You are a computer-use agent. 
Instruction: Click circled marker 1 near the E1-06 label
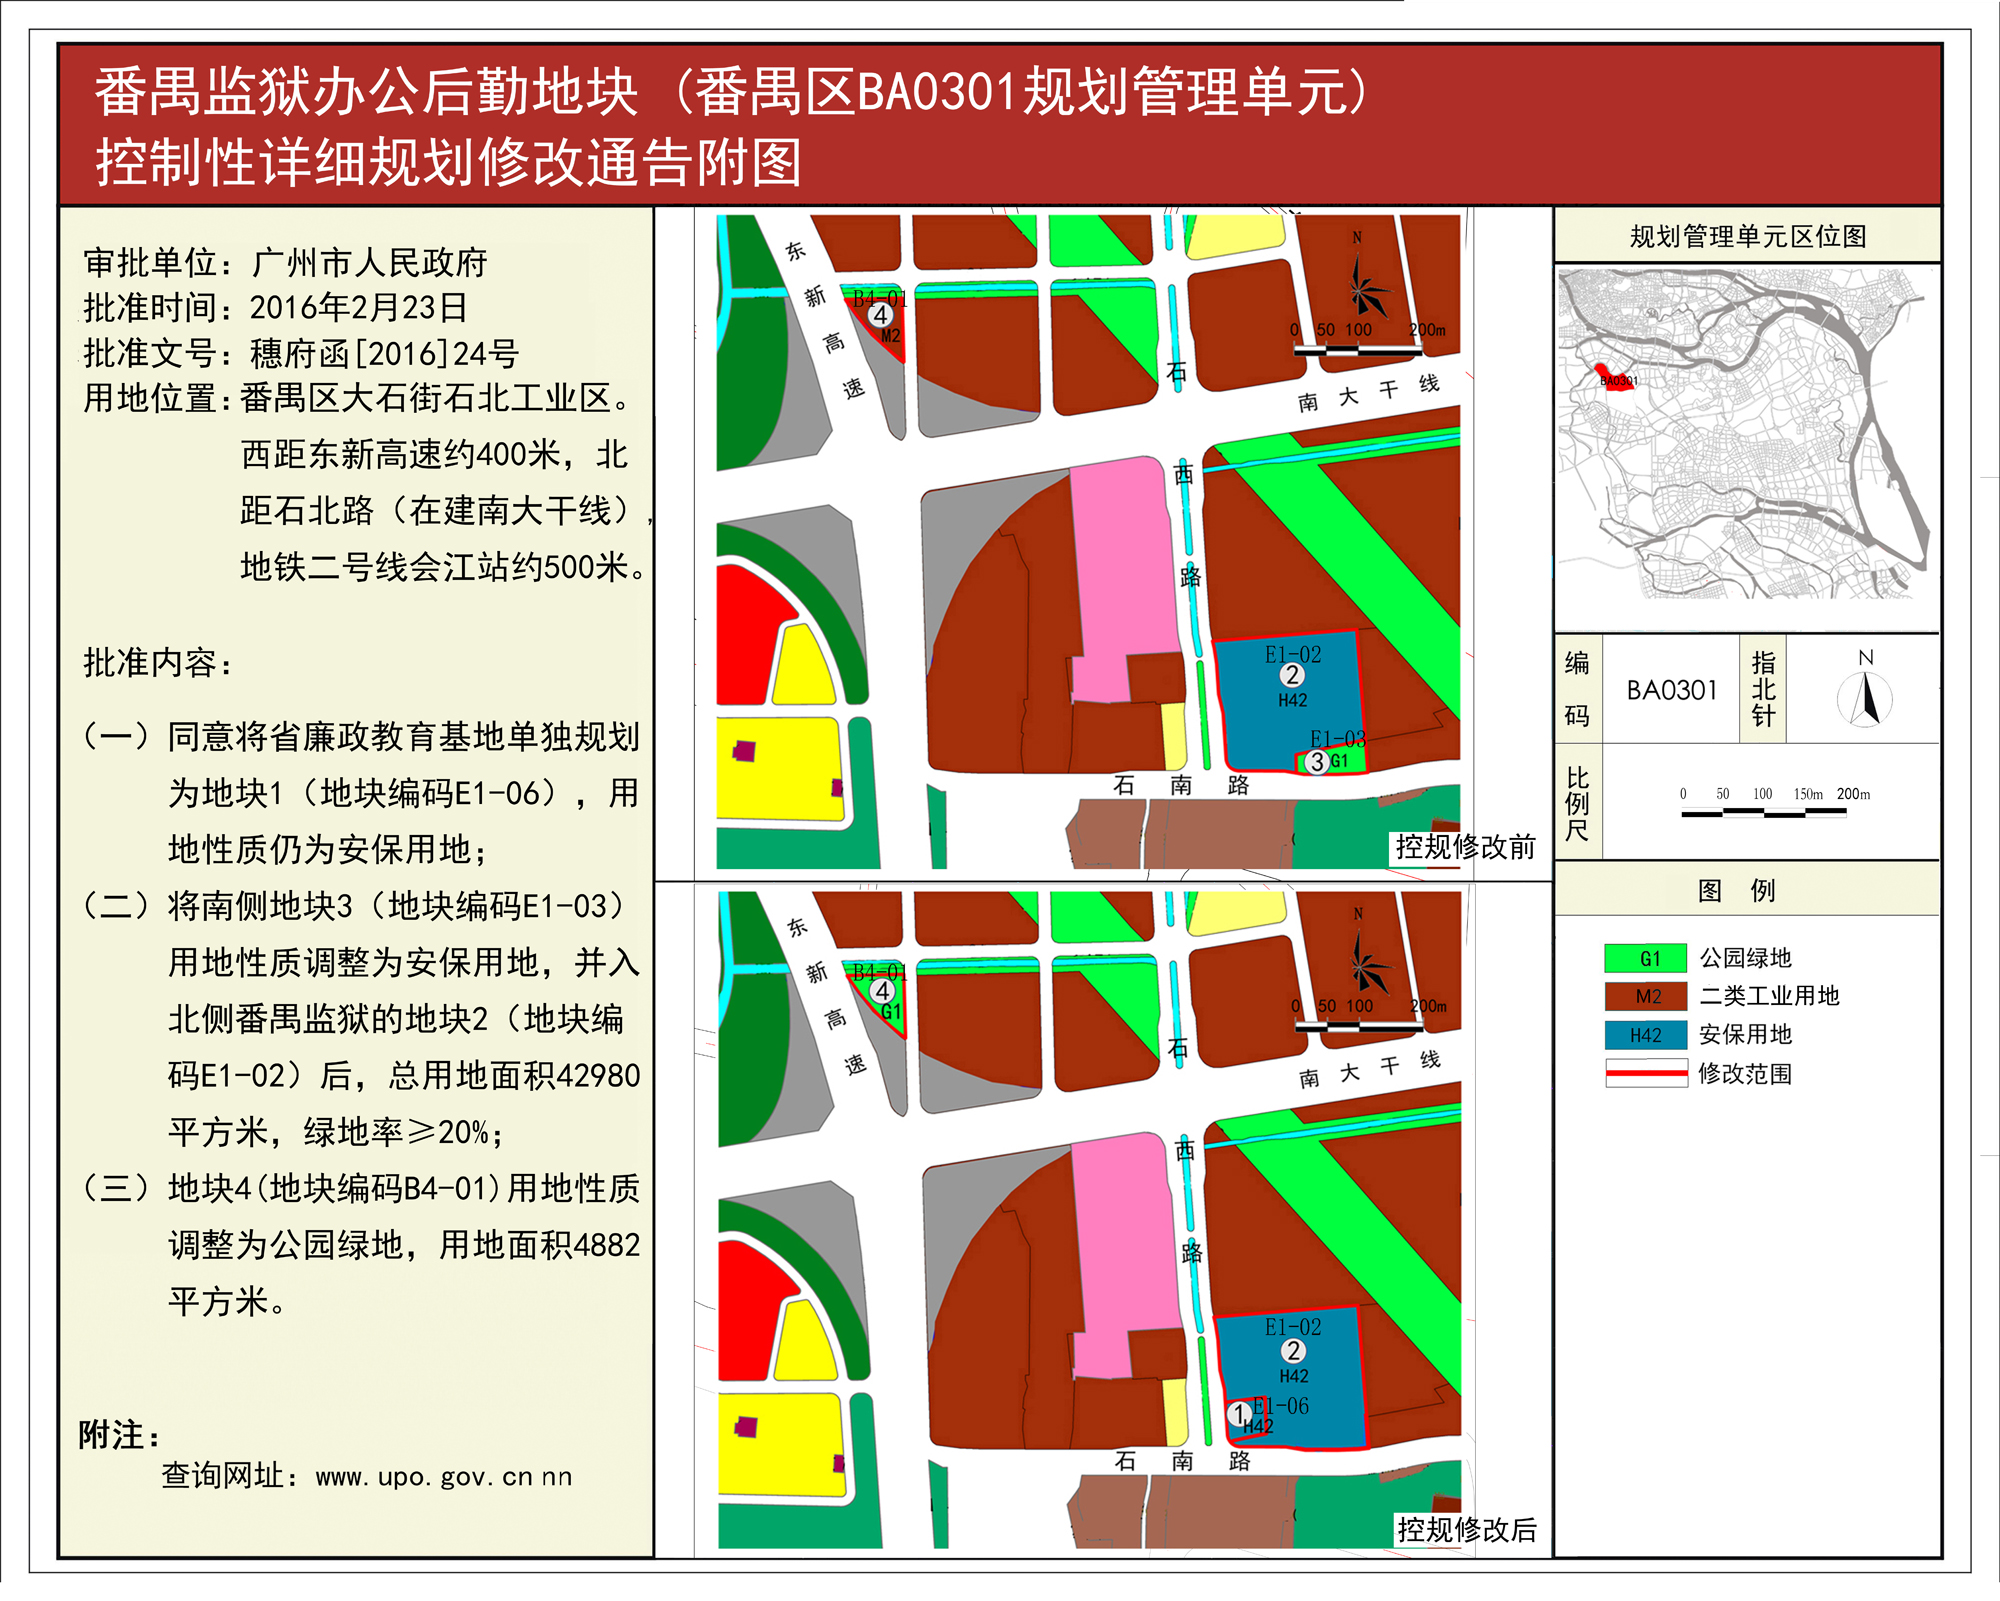tap(1239, 1414)
